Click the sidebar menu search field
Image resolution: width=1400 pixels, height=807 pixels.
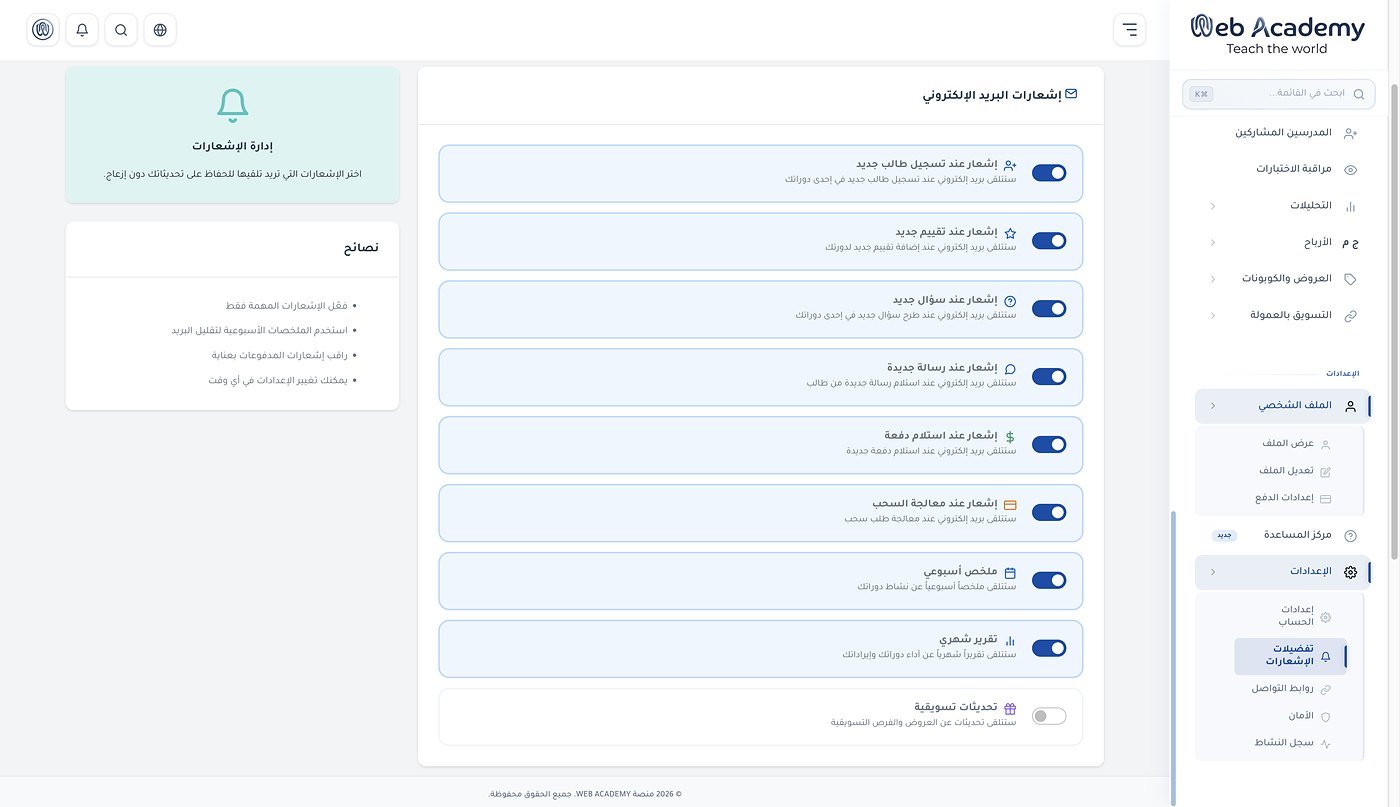pos(1277,94)
